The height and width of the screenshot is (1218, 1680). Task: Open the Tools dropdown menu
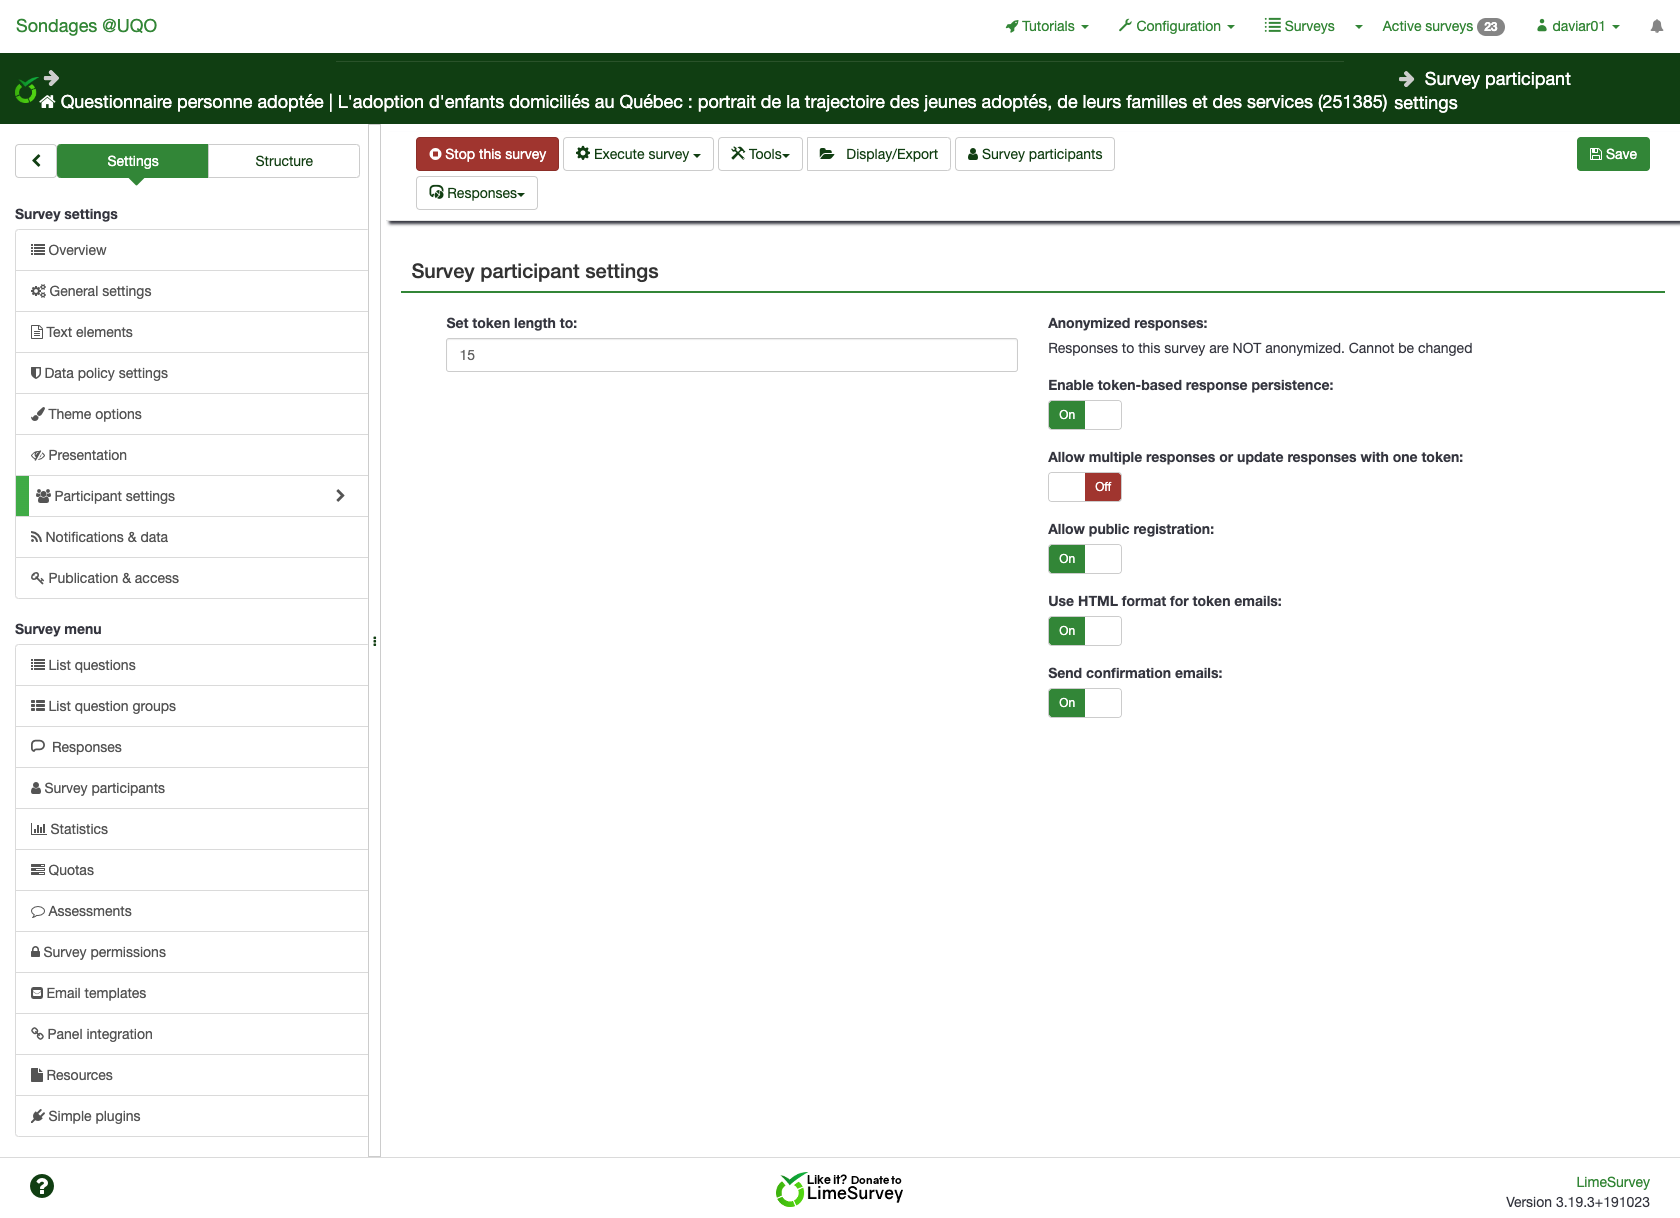760,154
